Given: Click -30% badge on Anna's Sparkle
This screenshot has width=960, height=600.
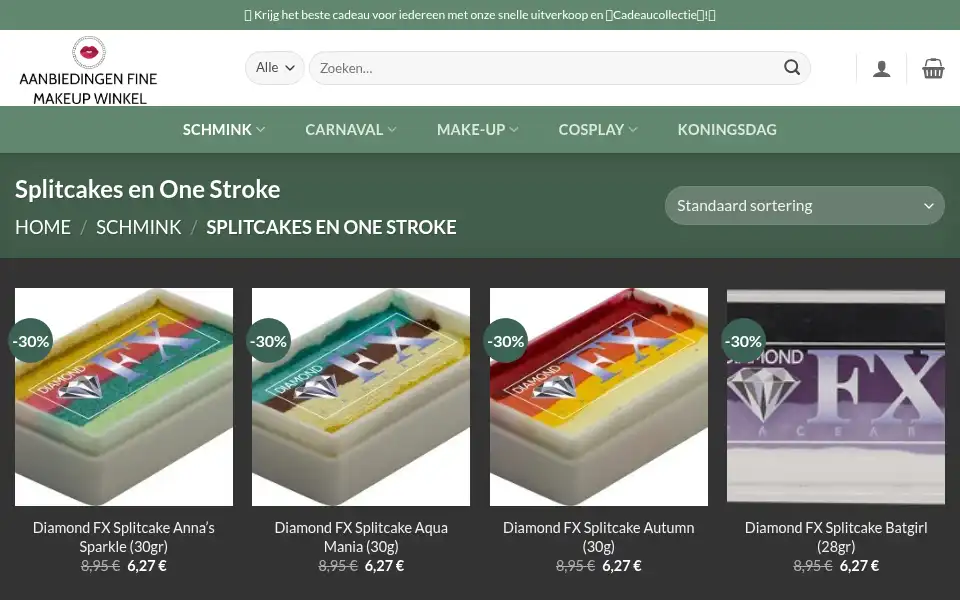Looking at the screenshot, I should click(31, 341).
